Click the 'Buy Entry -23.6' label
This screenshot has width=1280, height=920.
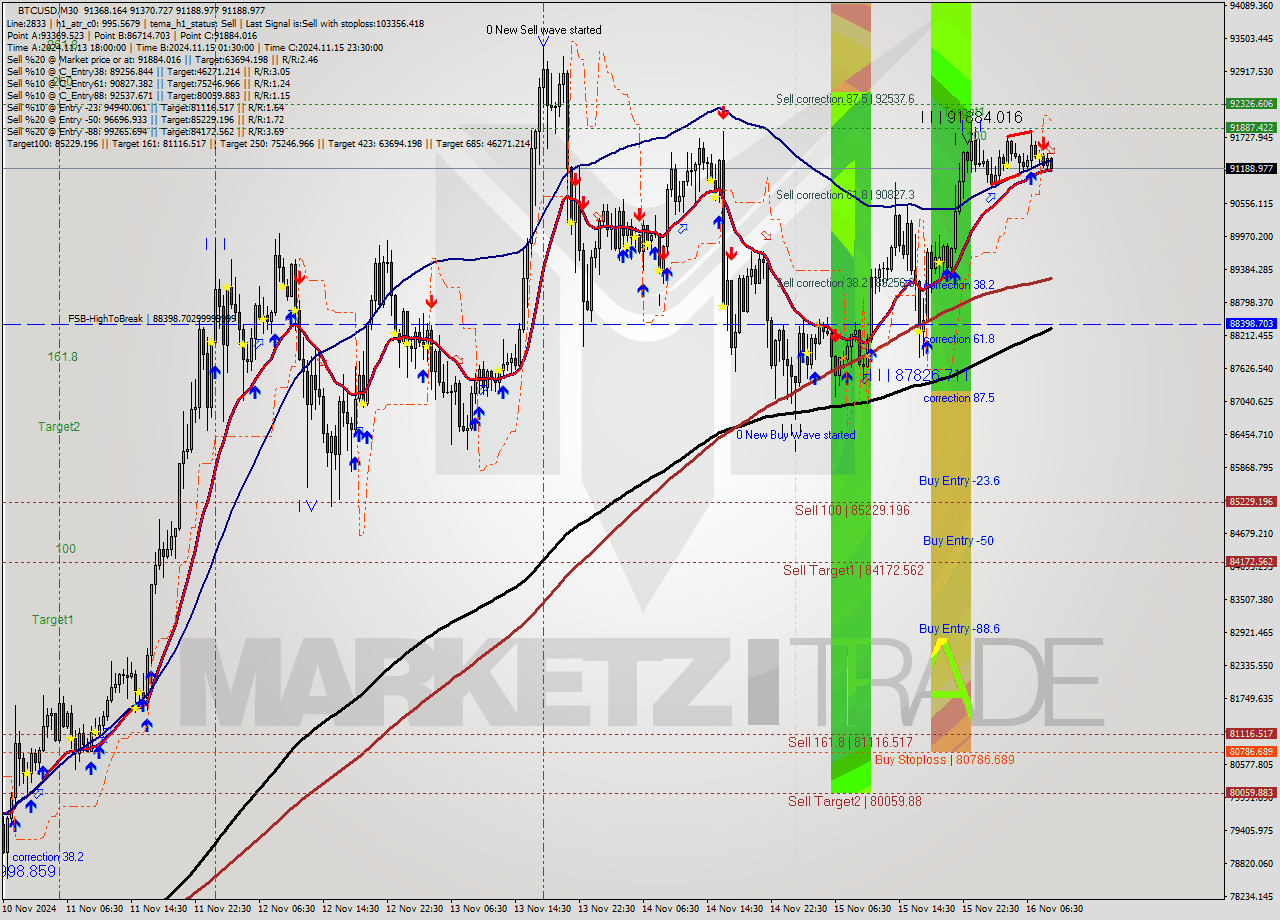click(959, 481)
